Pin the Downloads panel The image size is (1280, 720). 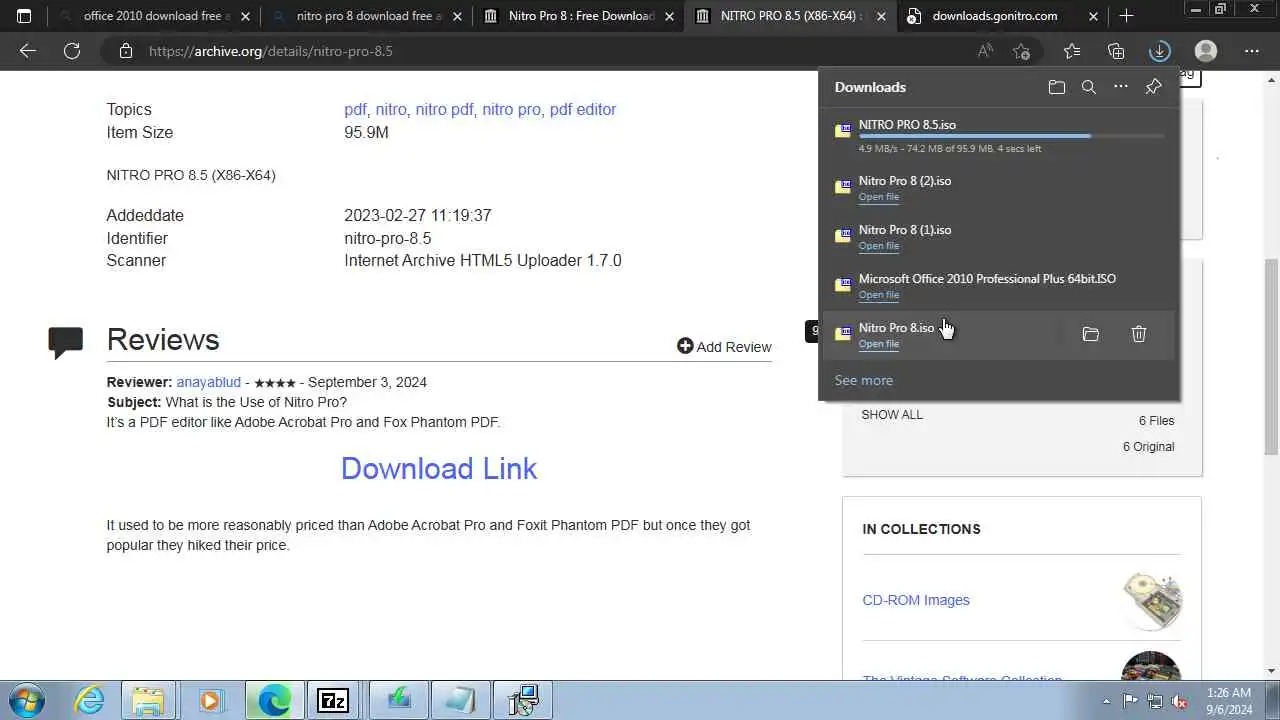(x=1153, y=87)
